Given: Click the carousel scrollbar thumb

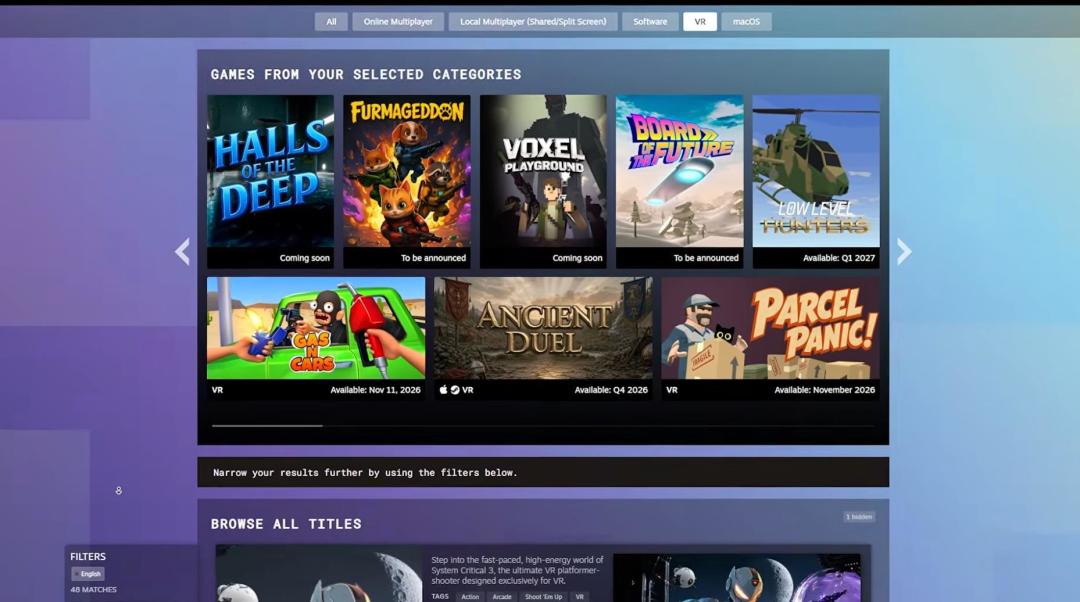Looking at the screenshot, I should (267, 426).
